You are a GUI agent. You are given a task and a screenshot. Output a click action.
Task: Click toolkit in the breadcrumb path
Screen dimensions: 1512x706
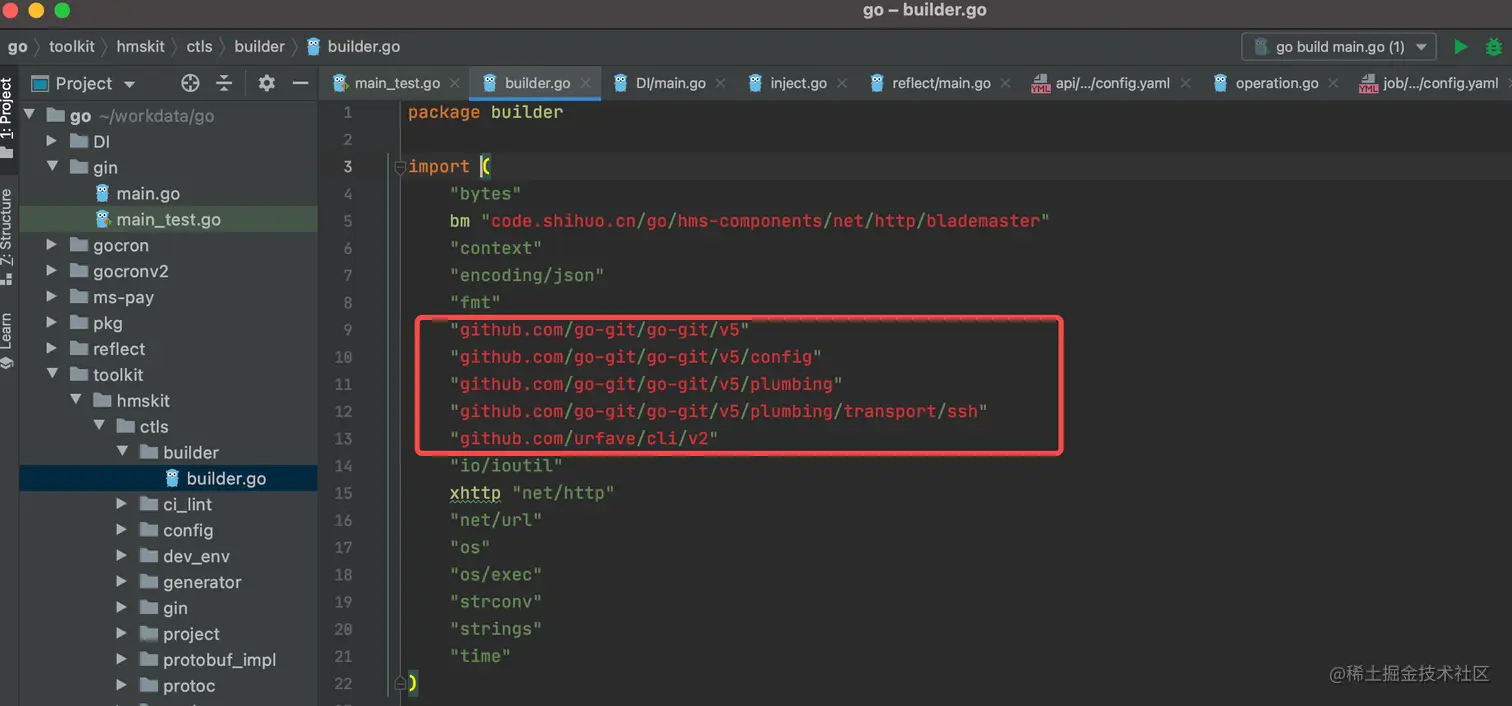click(x=72, y=47)
